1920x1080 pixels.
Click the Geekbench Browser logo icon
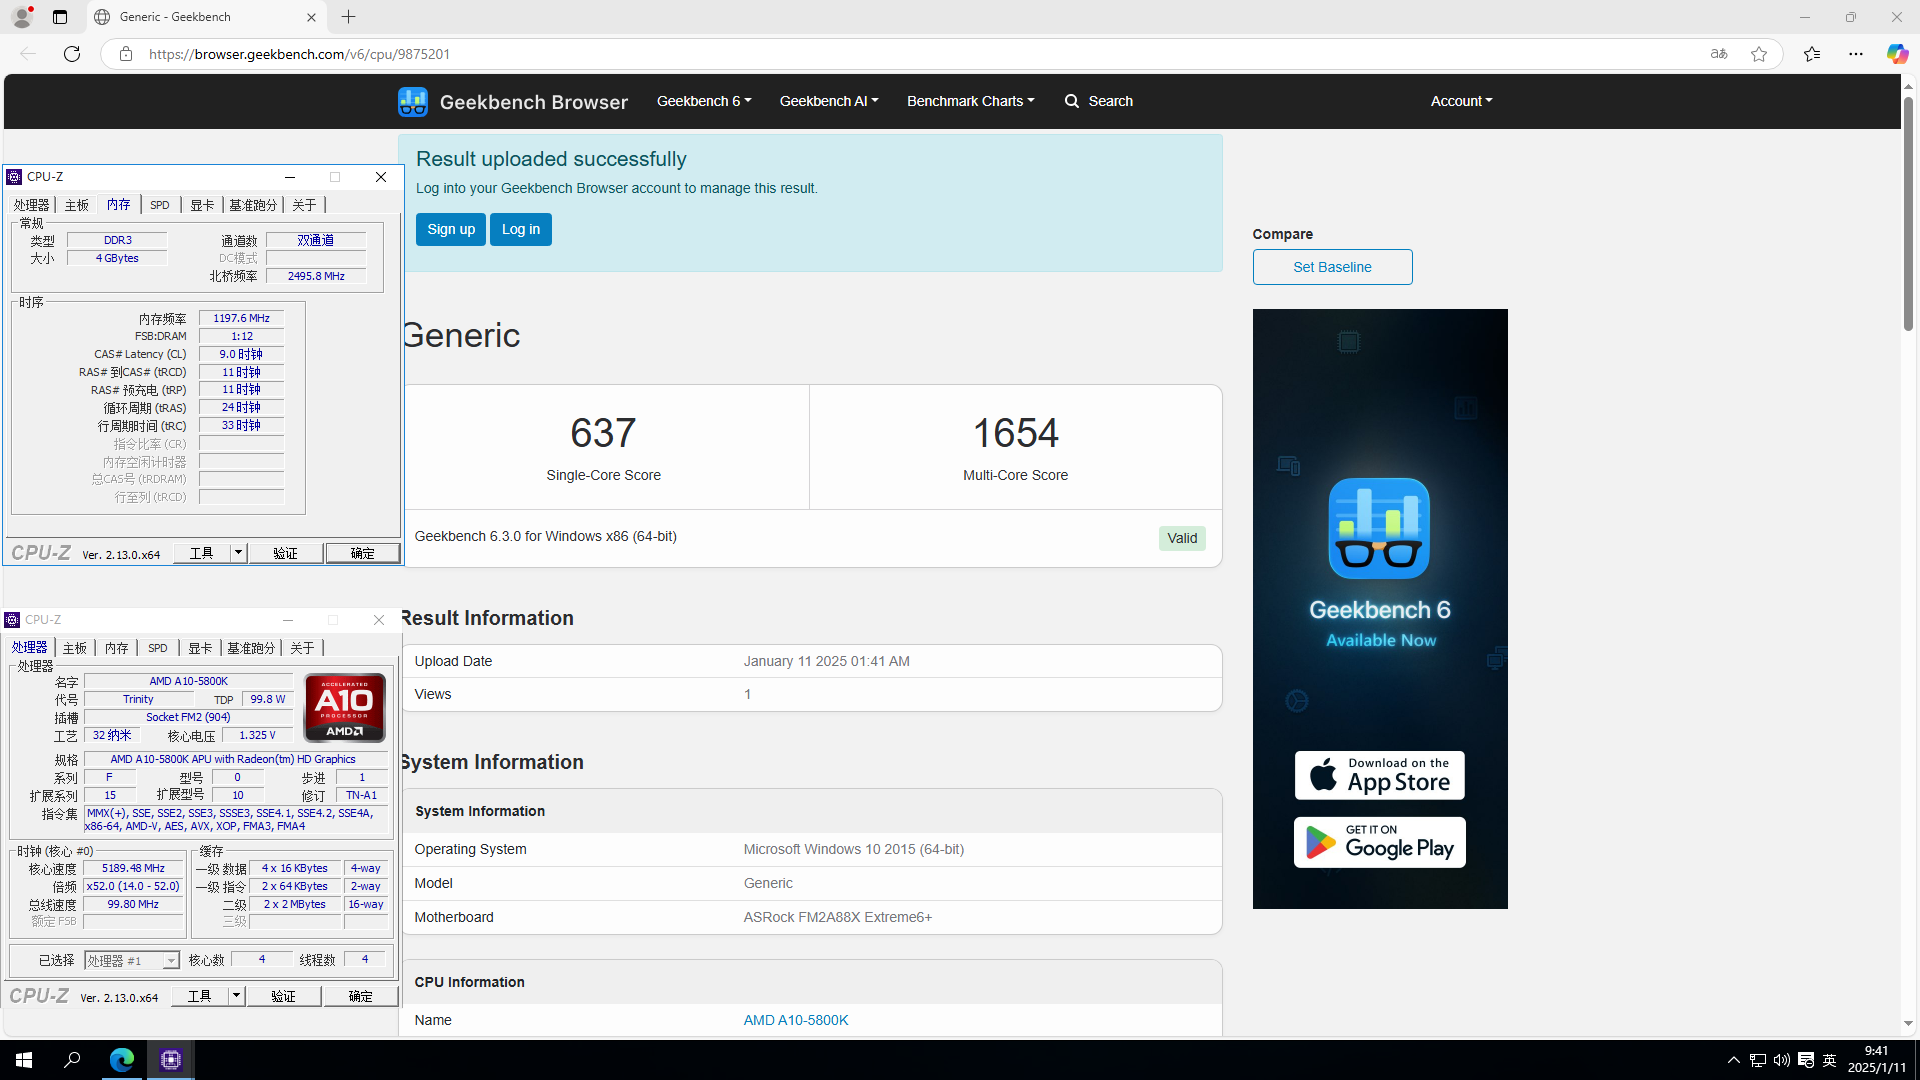pos(412,101)
